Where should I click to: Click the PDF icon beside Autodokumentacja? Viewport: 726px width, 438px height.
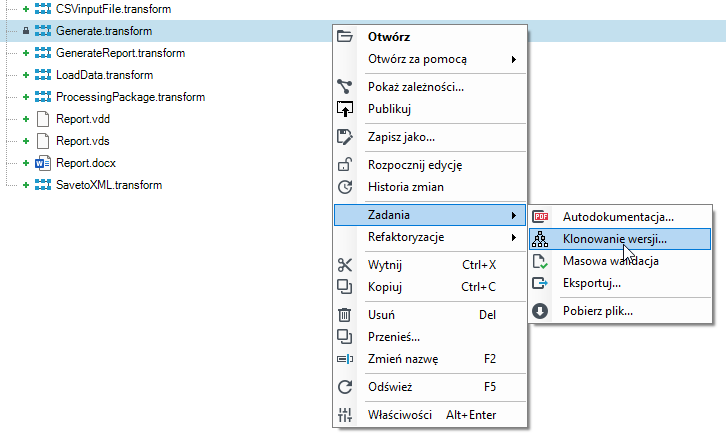coord(540,217)
